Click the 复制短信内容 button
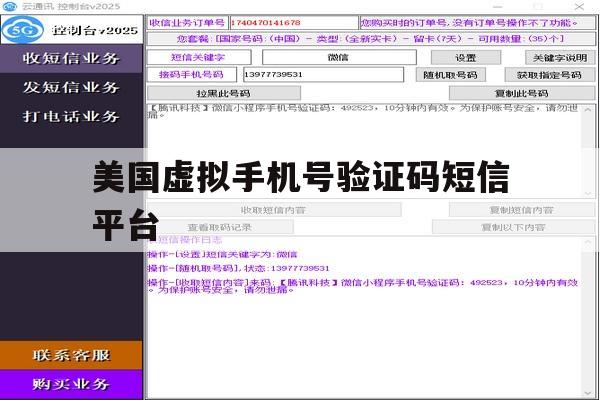 coord(522,210)
